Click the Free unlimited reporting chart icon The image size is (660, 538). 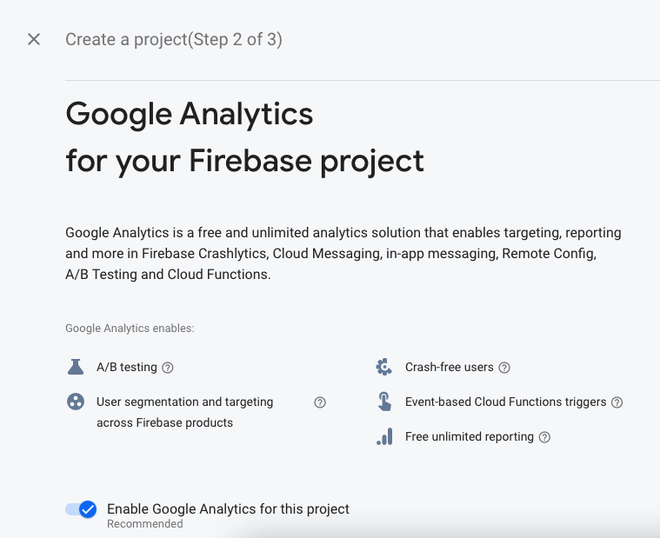[384, 437]
